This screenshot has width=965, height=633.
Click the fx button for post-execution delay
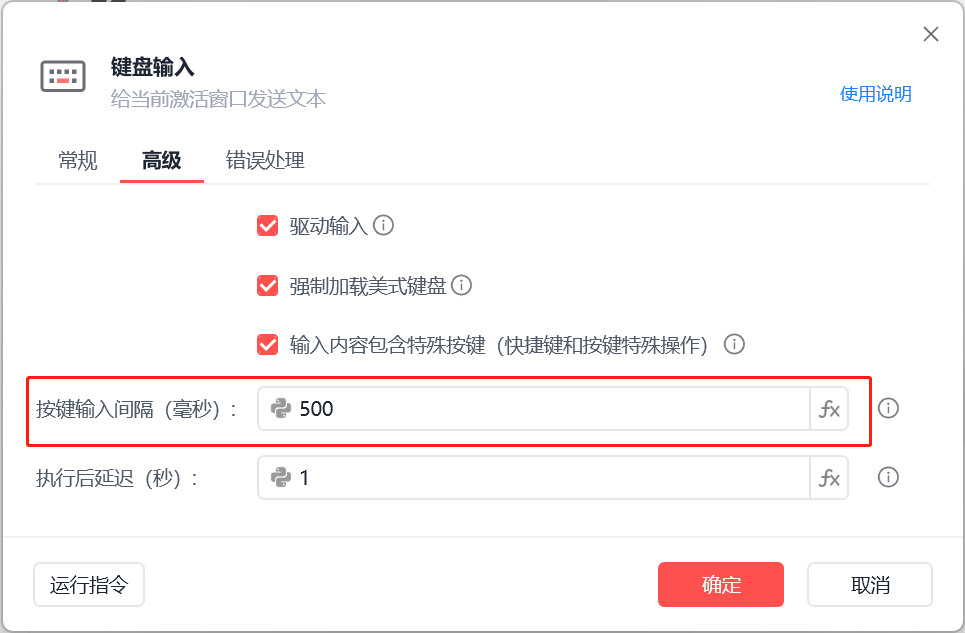click(829, 478)
